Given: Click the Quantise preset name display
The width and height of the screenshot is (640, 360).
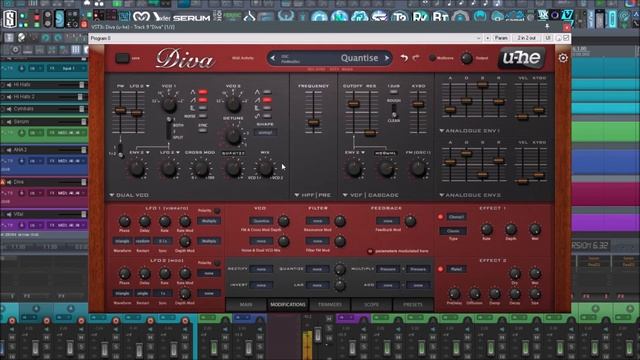Looking at the screenshot, I should click(x=359, y=58).
